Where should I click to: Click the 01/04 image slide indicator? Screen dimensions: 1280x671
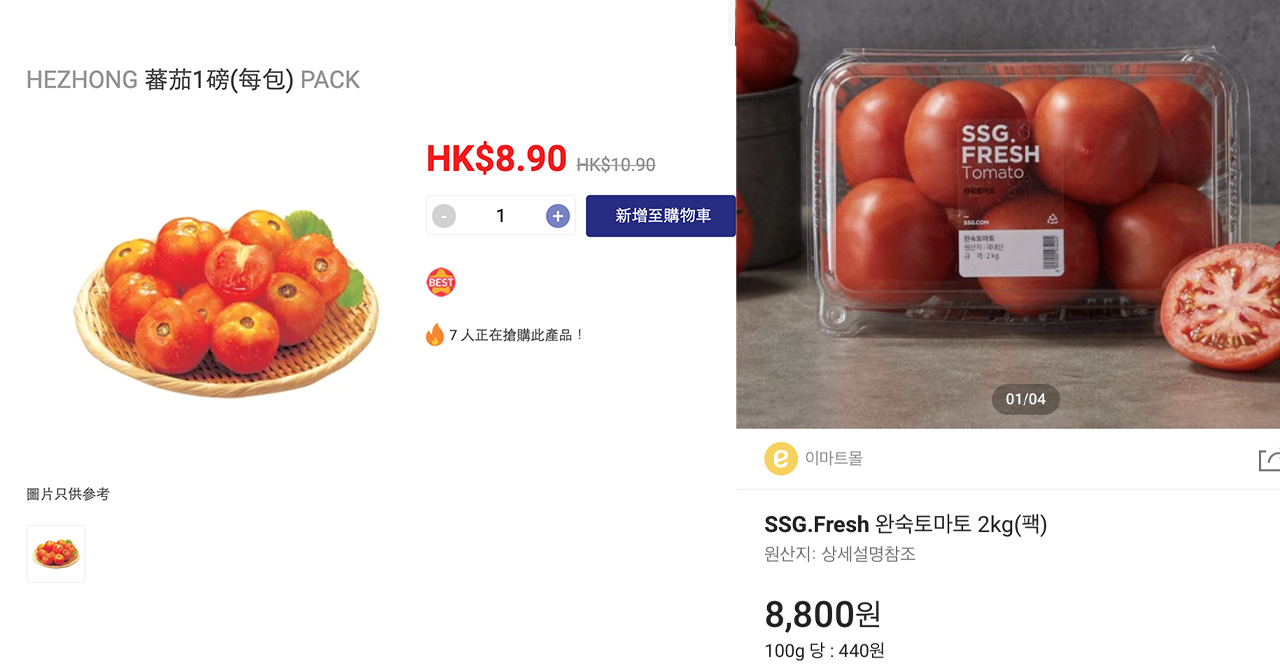[x=1025, y=399]
